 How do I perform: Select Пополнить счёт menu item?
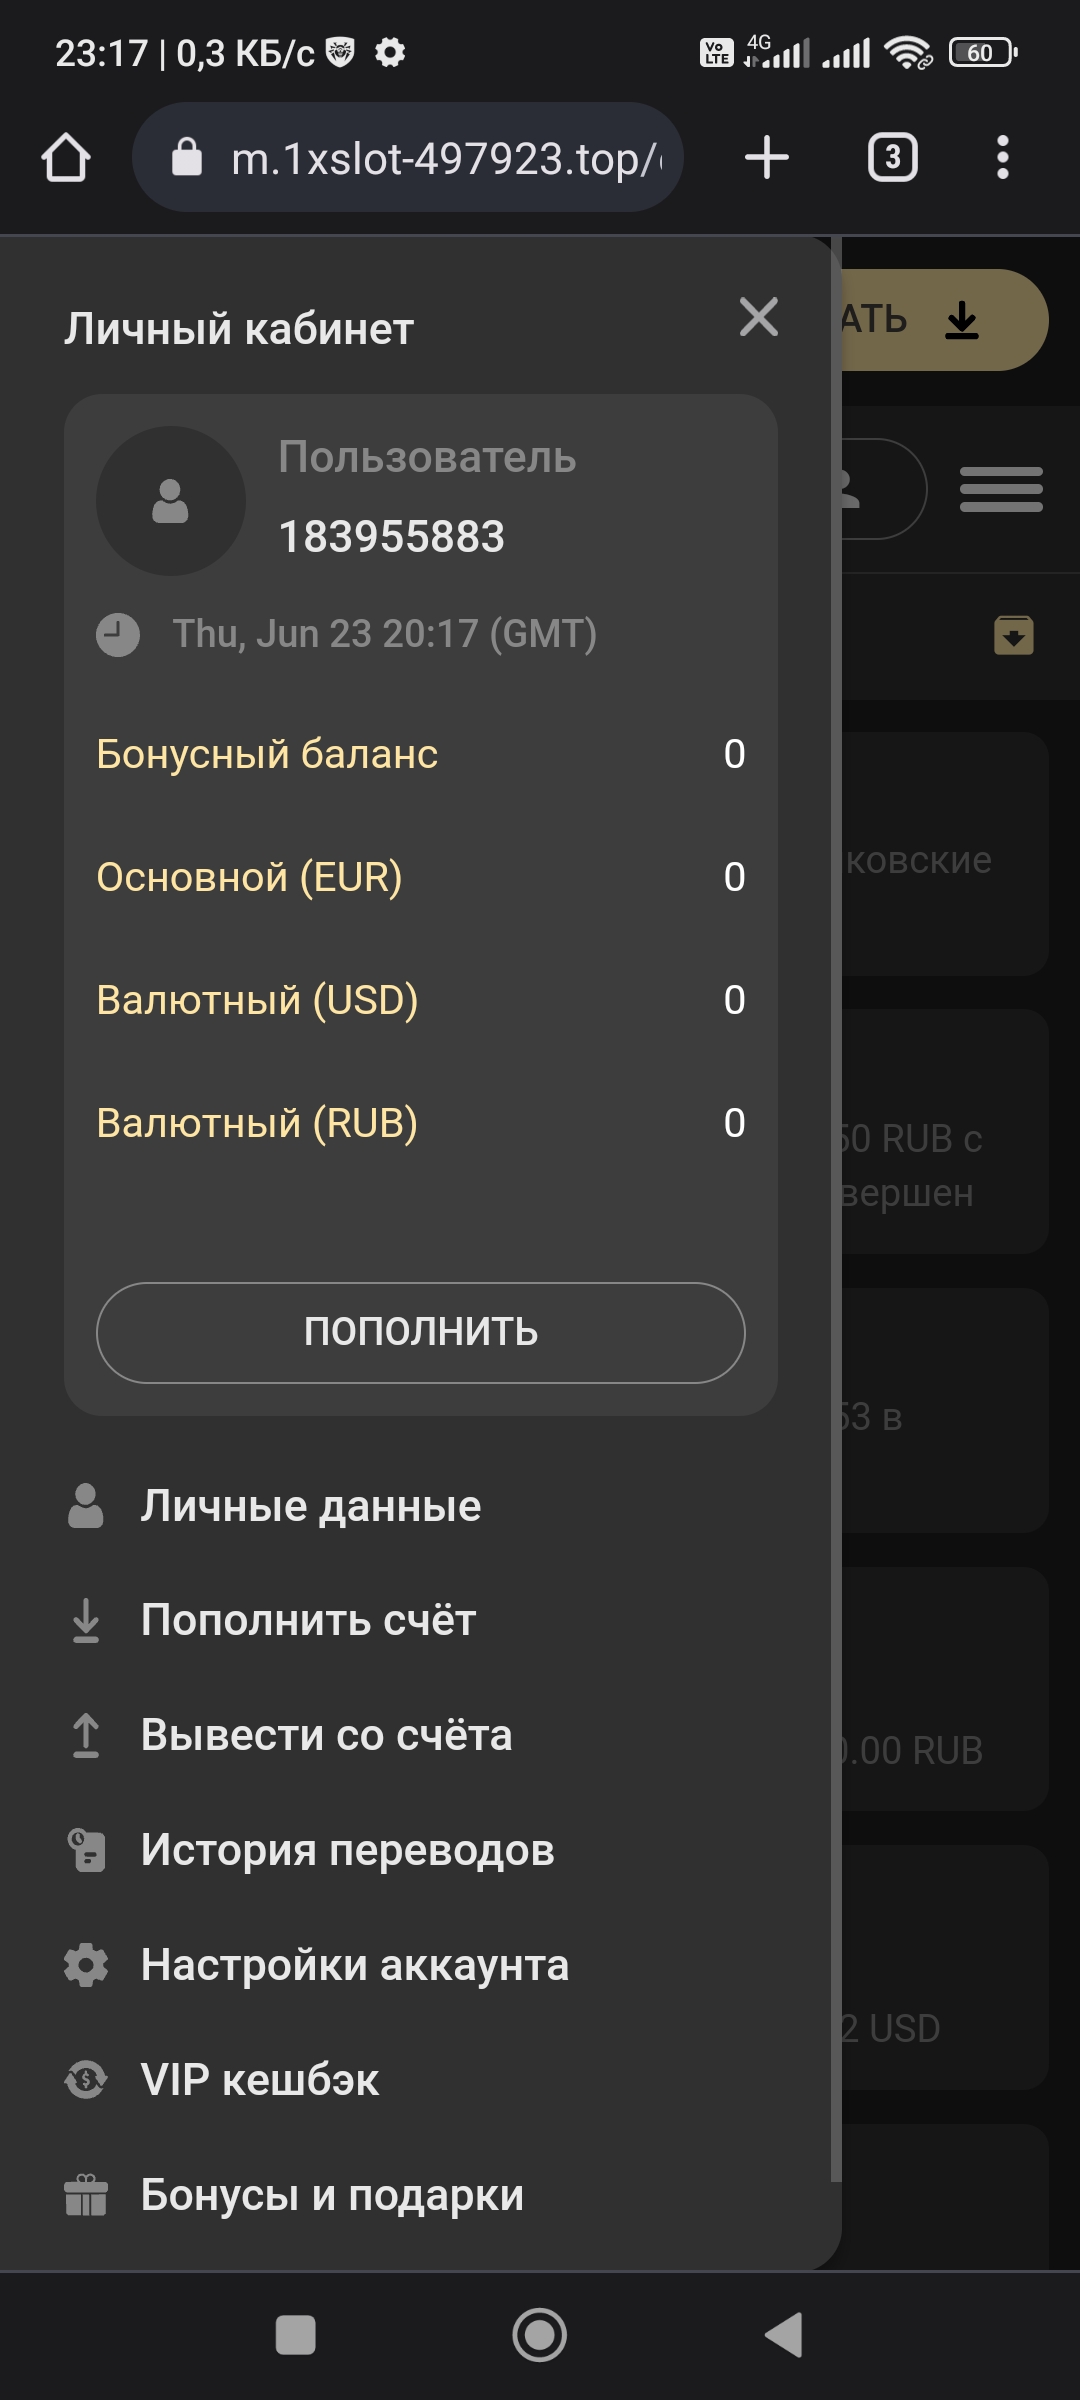308,1620
